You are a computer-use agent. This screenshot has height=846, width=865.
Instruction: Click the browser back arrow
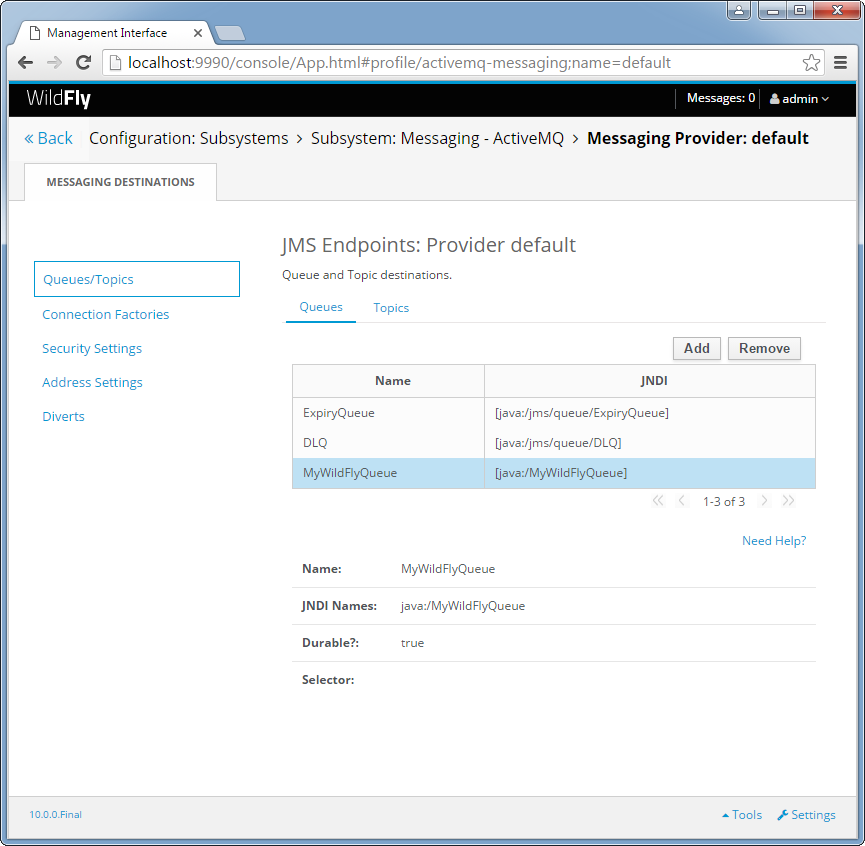25,62
